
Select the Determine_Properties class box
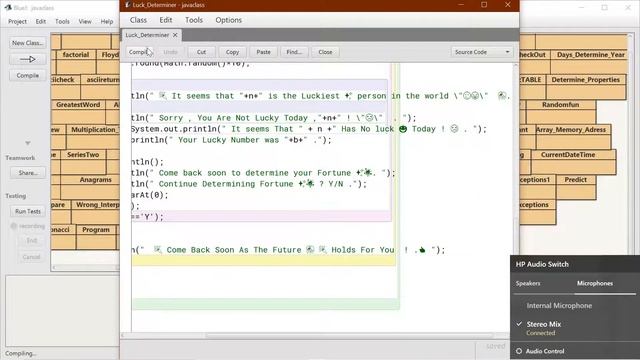pyautogui.click(x=586, y=87)
